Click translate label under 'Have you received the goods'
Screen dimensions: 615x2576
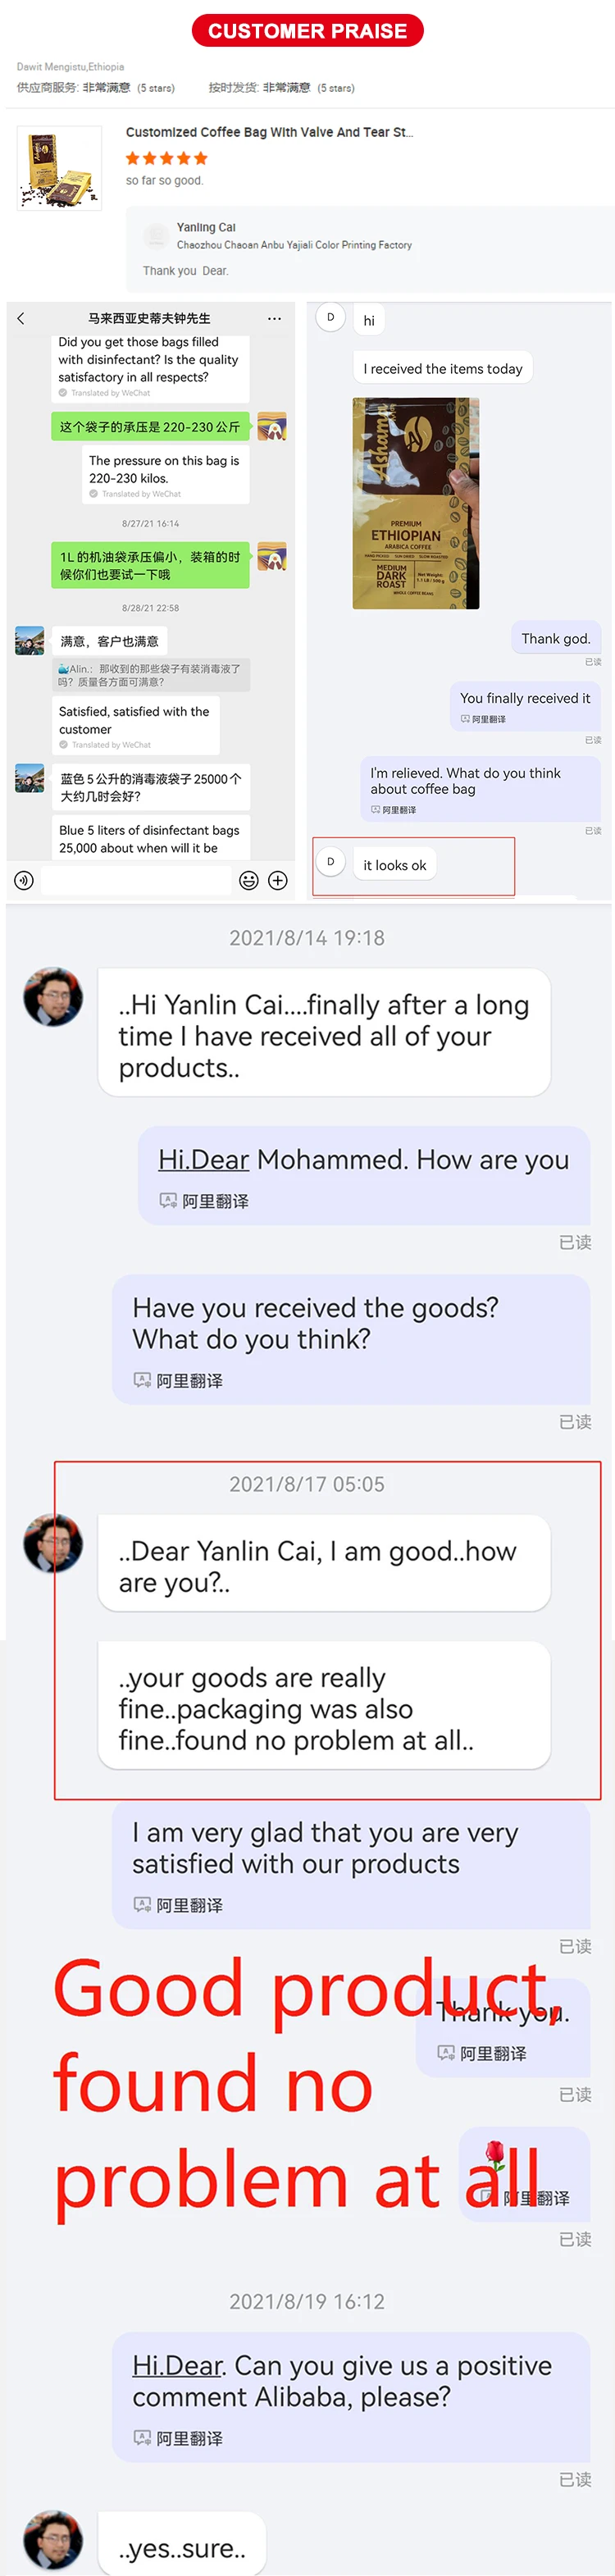click(x=189, y=1380)
